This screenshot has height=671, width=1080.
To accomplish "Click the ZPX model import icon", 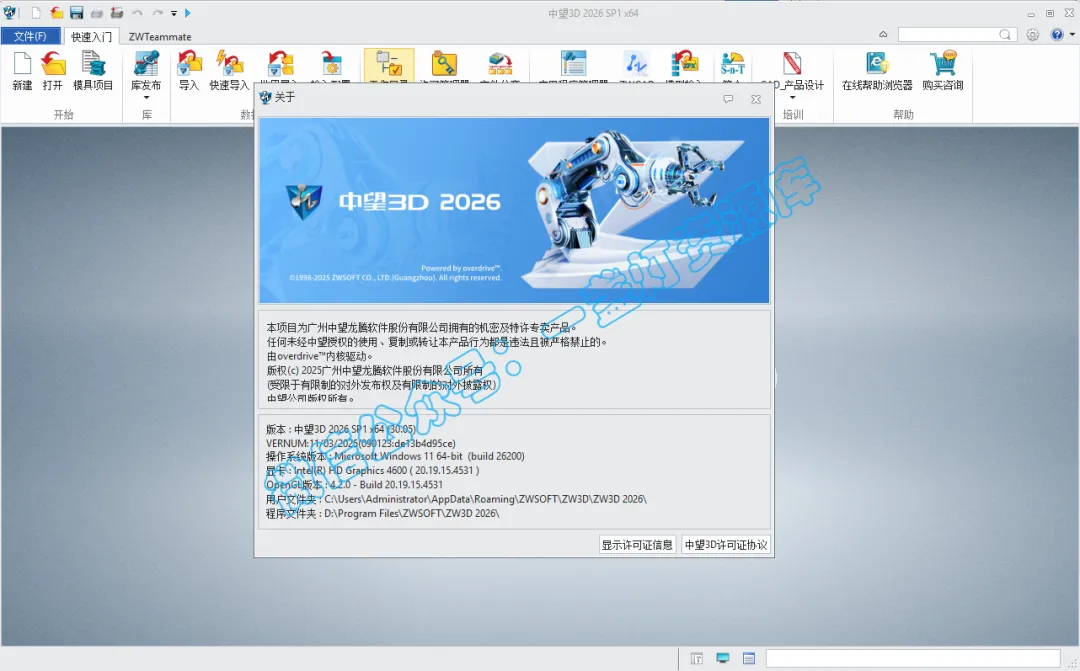I will click(x=685, y=65).
